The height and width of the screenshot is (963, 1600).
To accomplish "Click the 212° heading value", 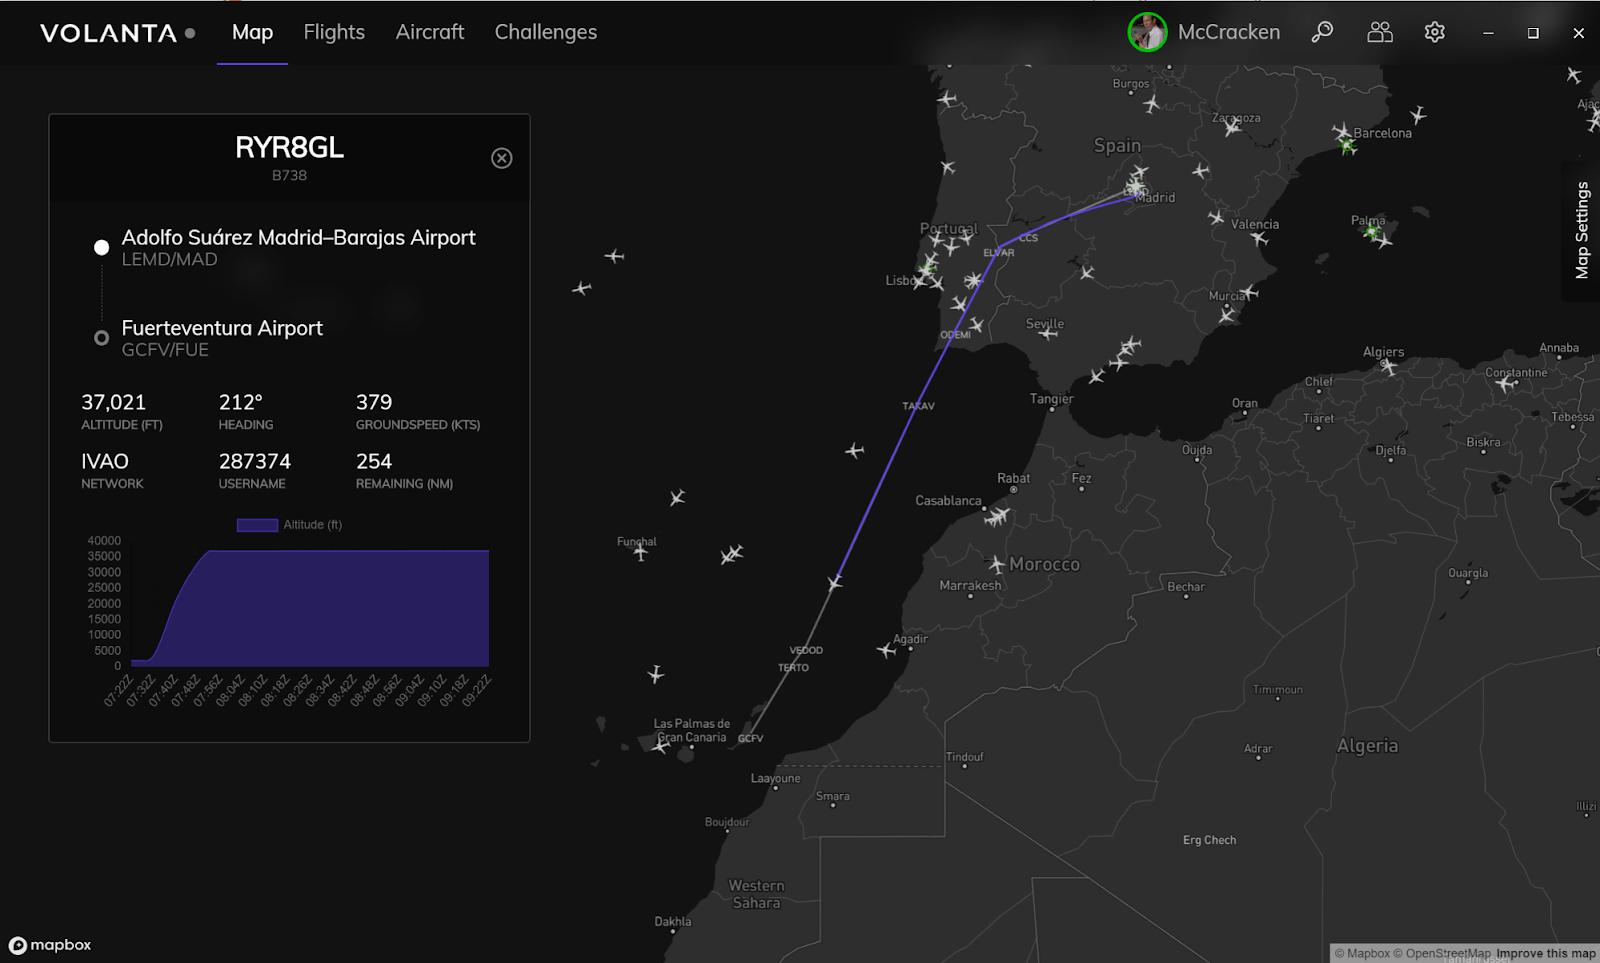I will [241, 402].
